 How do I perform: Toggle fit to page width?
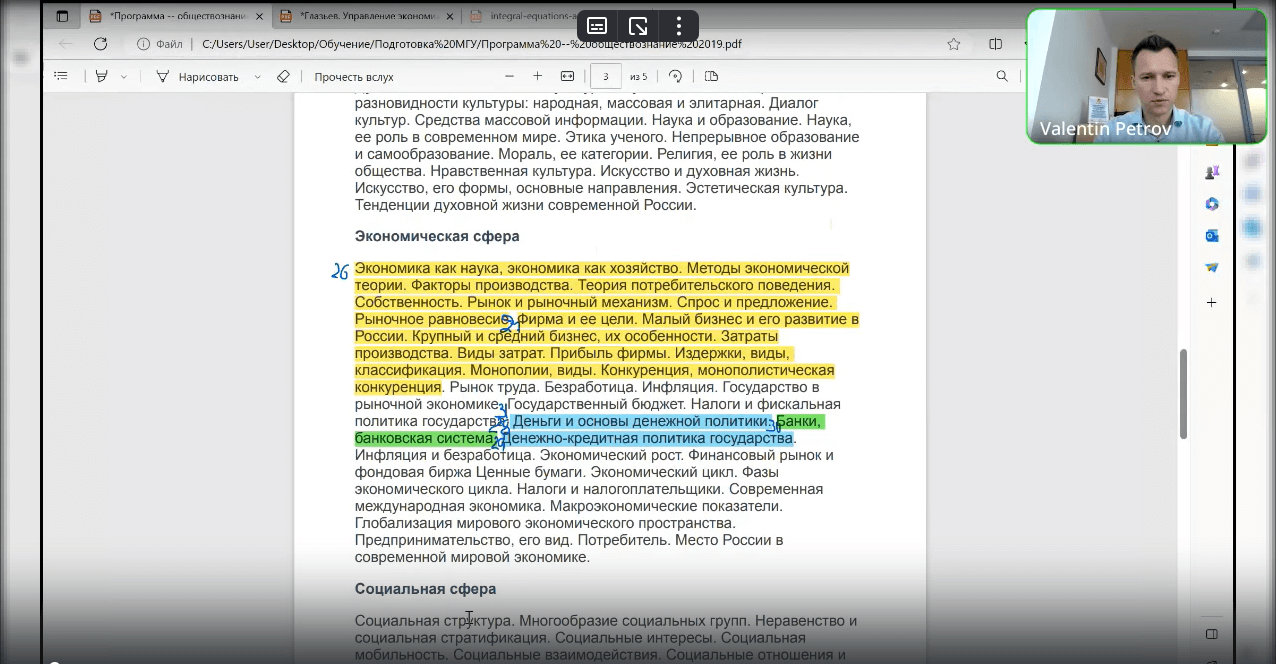pyautogui.click(x=567, y=76)
